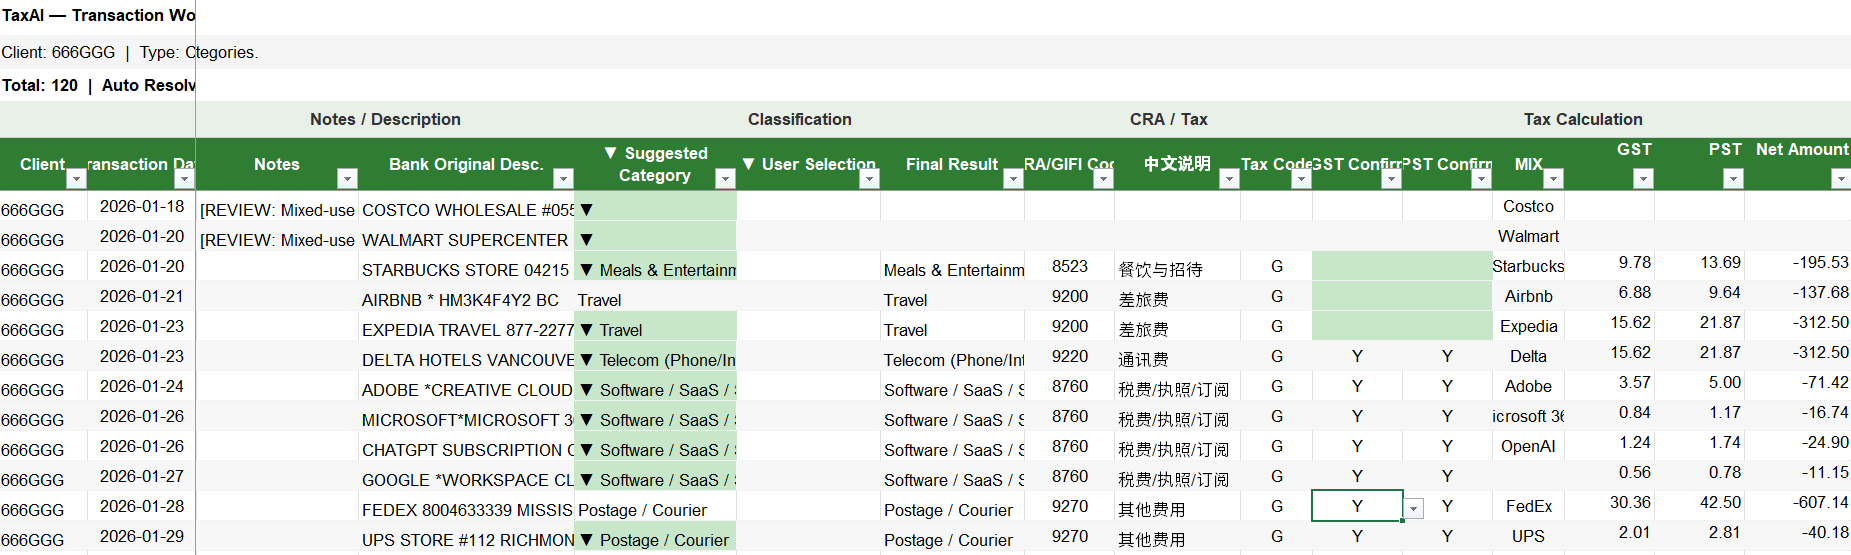Select the Net Amount cell showing -607.14
The height and width of the screenshot is (555, 1851).
[1800, 503]
